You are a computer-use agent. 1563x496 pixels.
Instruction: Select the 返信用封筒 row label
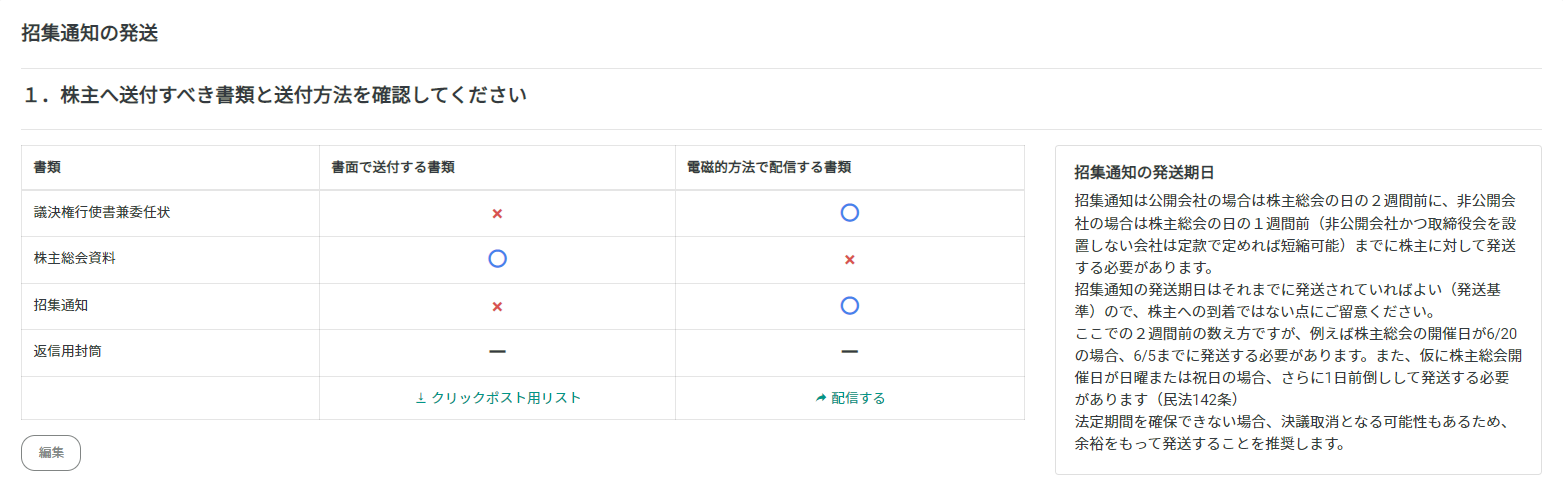tap(68, 352)
